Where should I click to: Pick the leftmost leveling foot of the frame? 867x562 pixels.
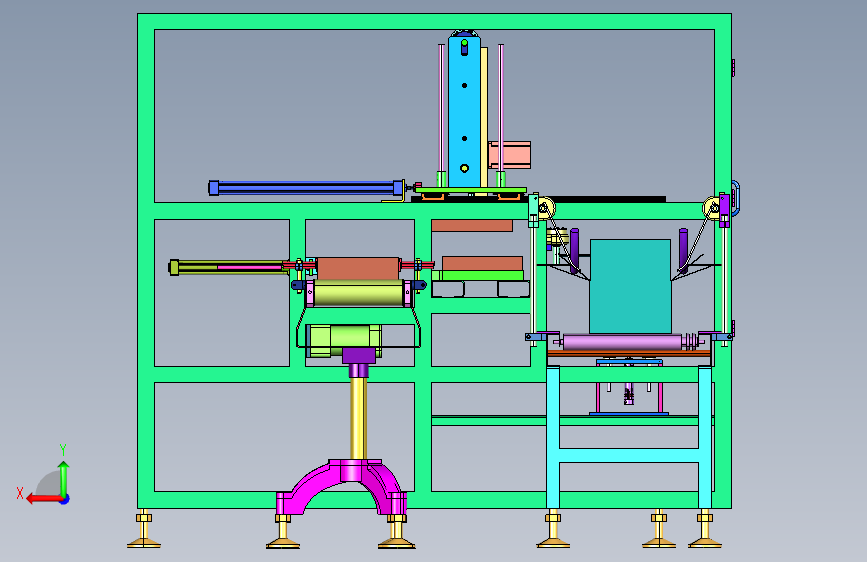(144, 529)
